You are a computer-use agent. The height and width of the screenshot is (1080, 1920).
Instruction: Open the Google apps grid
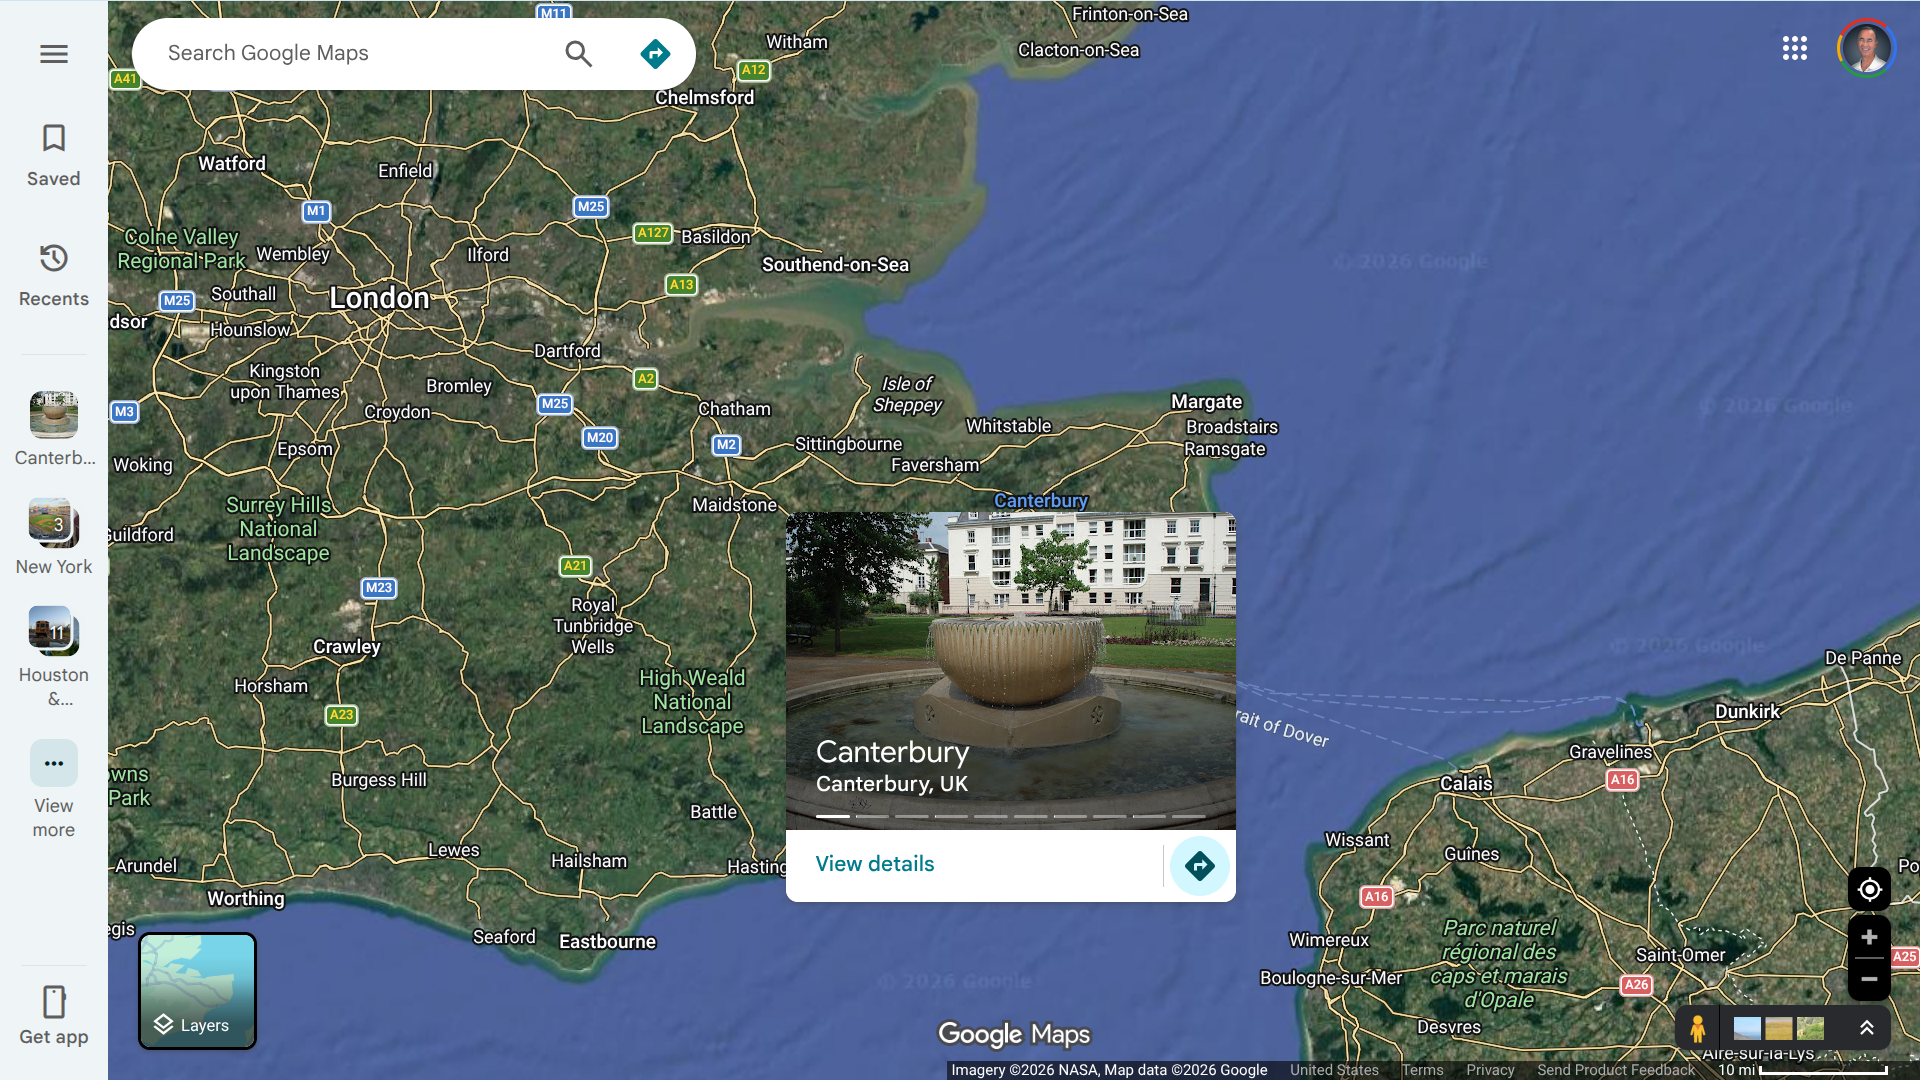tap(1794, 48)
